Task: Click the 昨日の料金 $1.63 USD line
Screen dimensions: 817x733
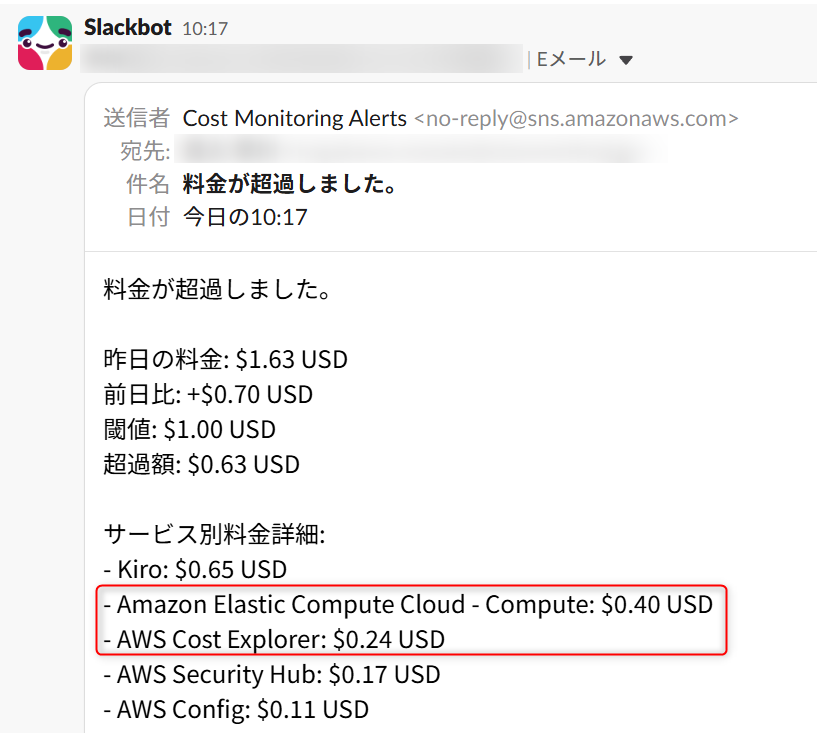Action: point(225,360)
